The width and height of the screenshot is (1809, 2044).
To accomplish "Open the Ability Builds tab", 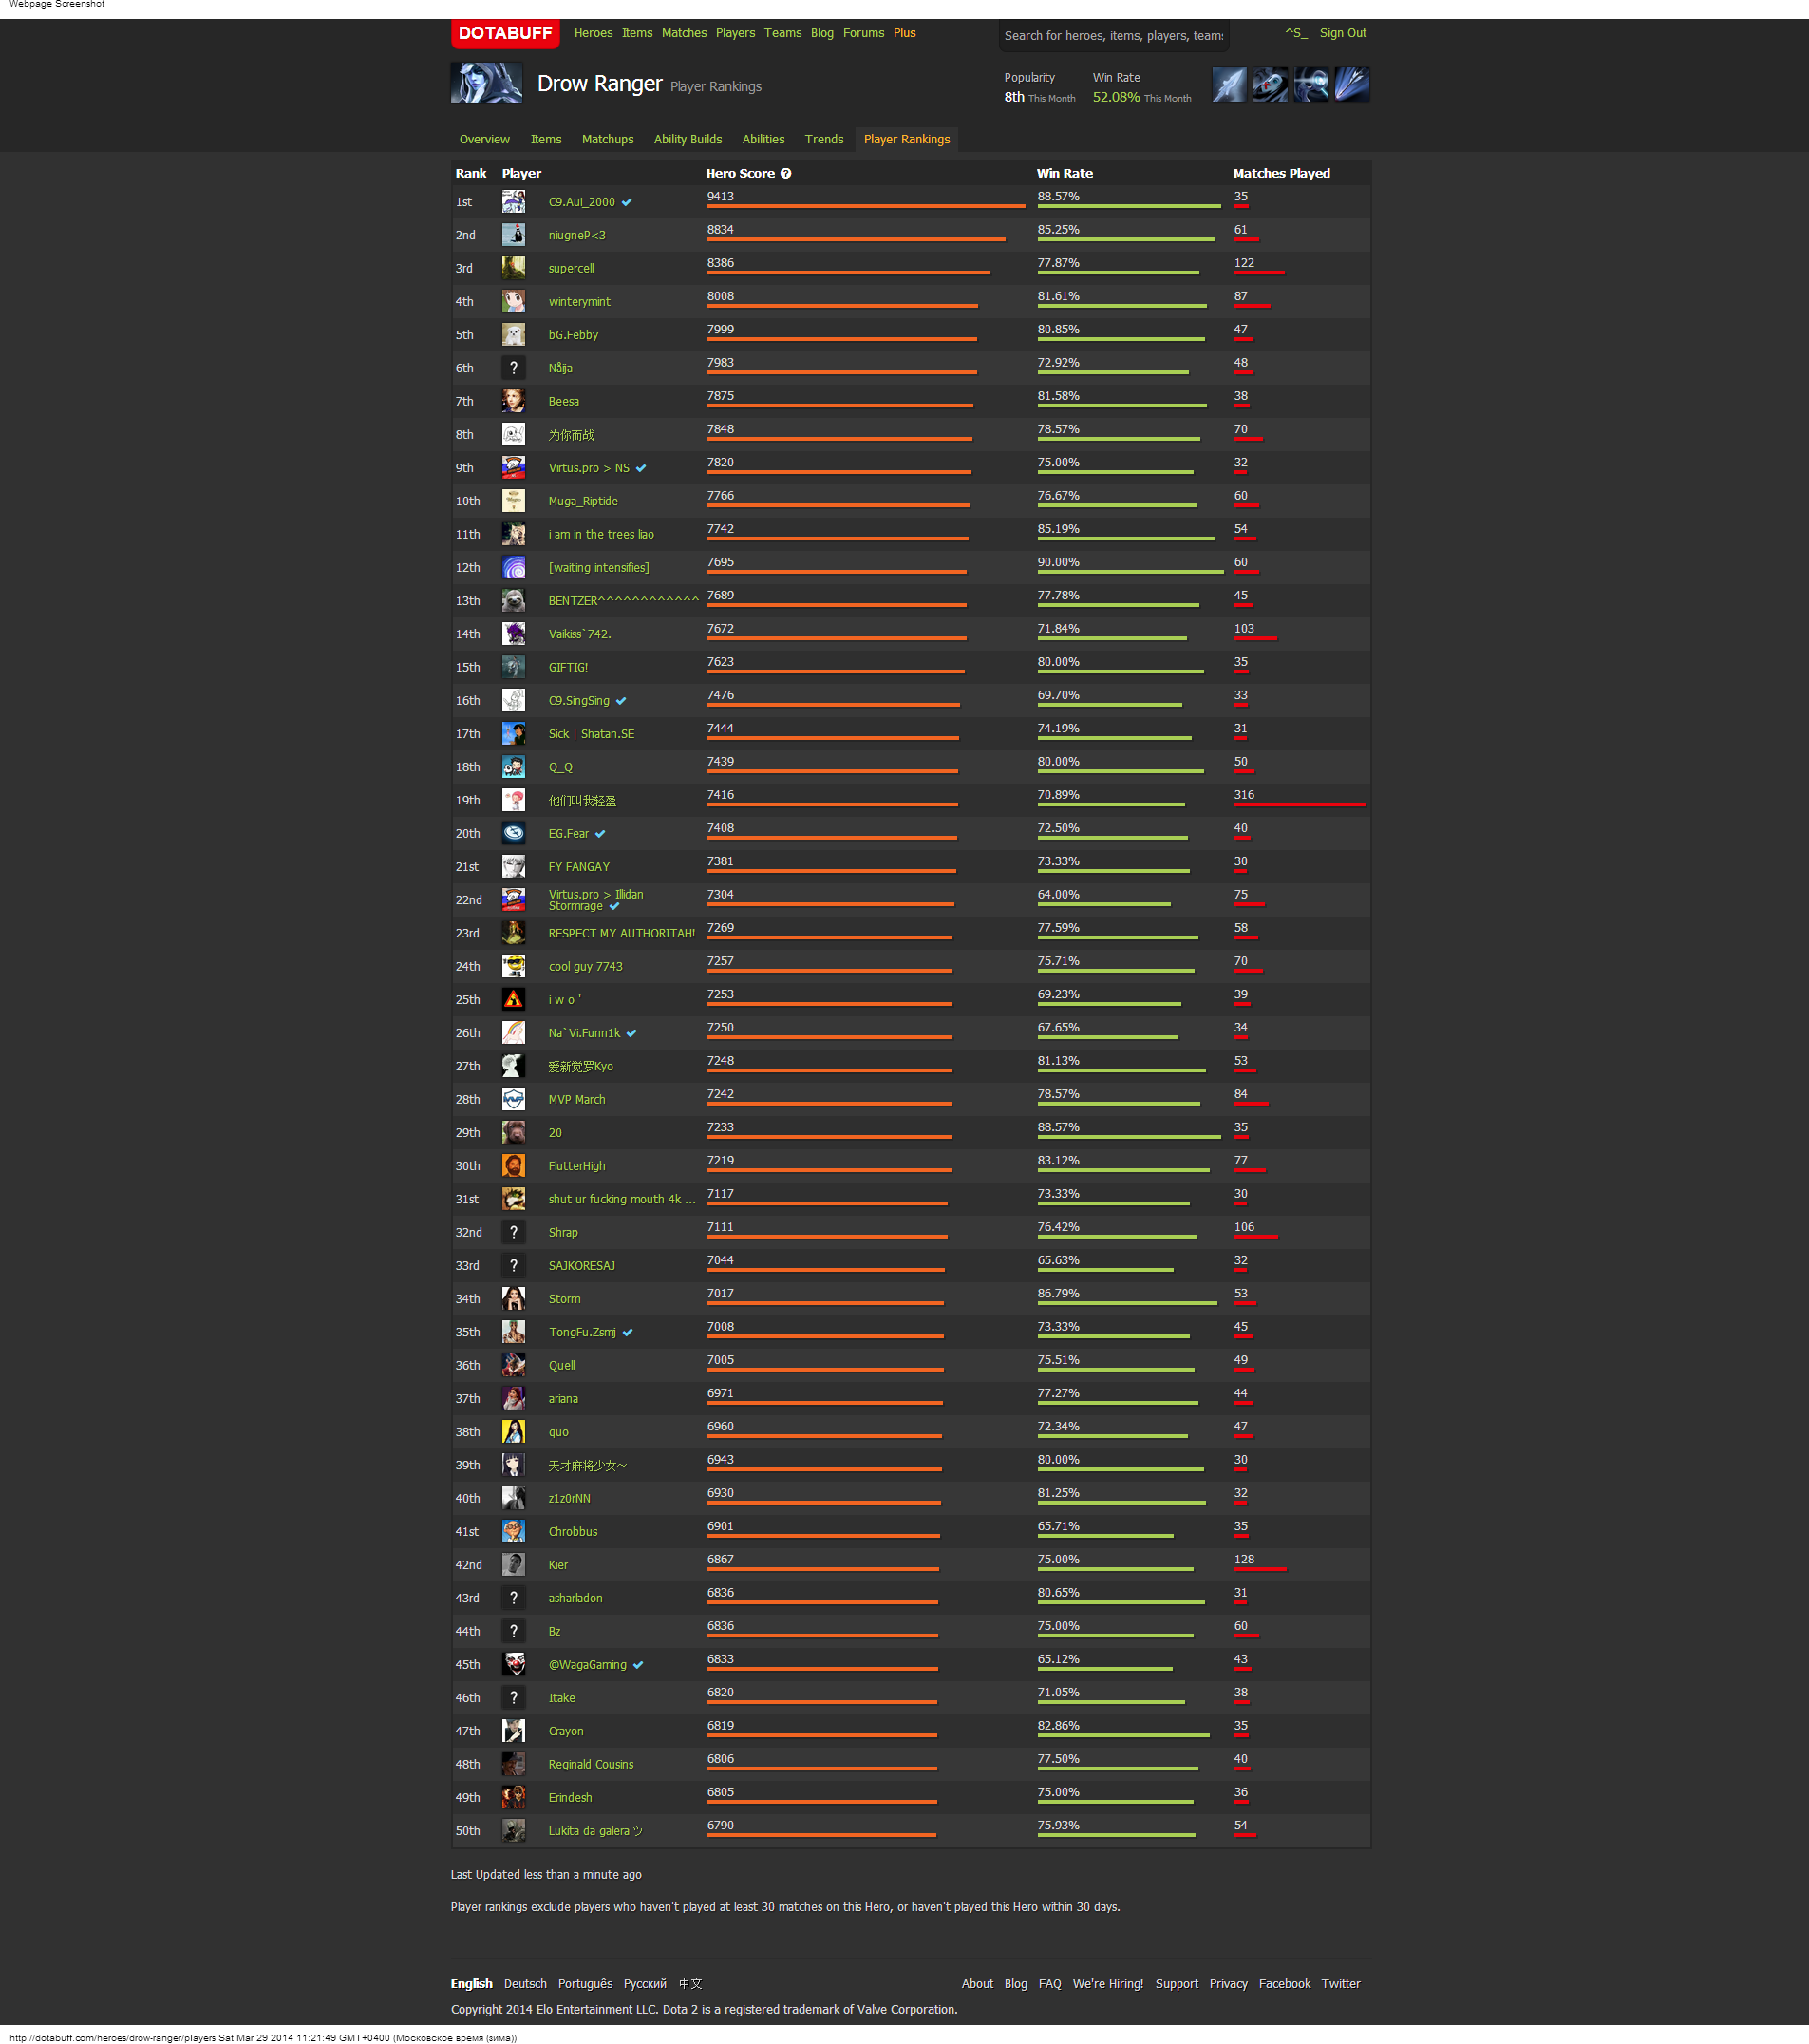I will [687, 139].
